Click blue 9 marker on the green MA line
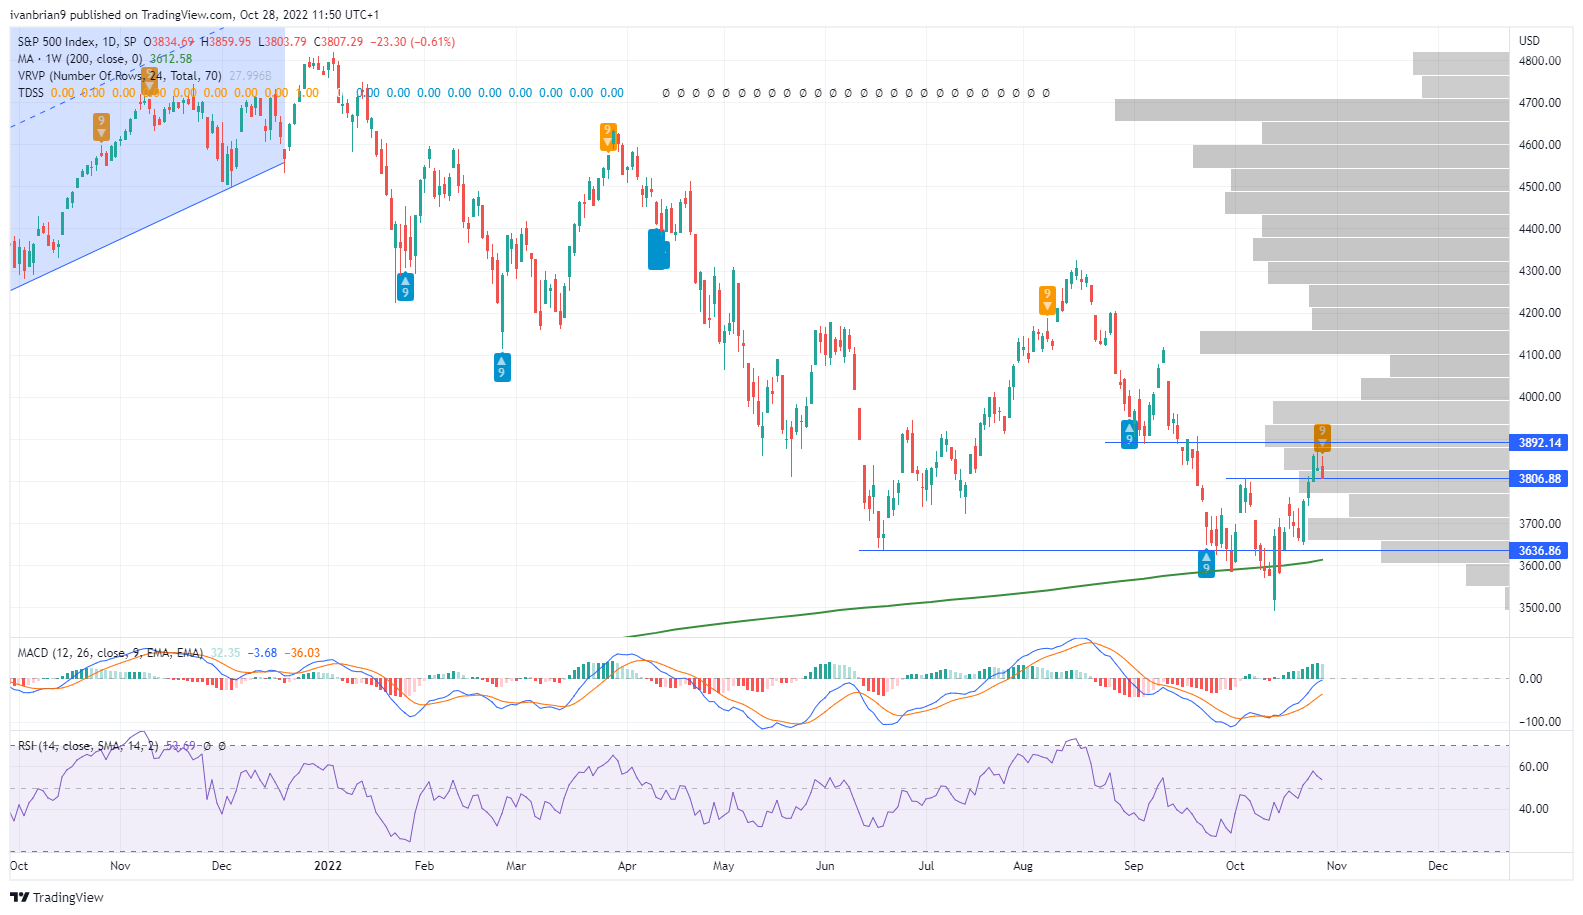 [1206, 562]
